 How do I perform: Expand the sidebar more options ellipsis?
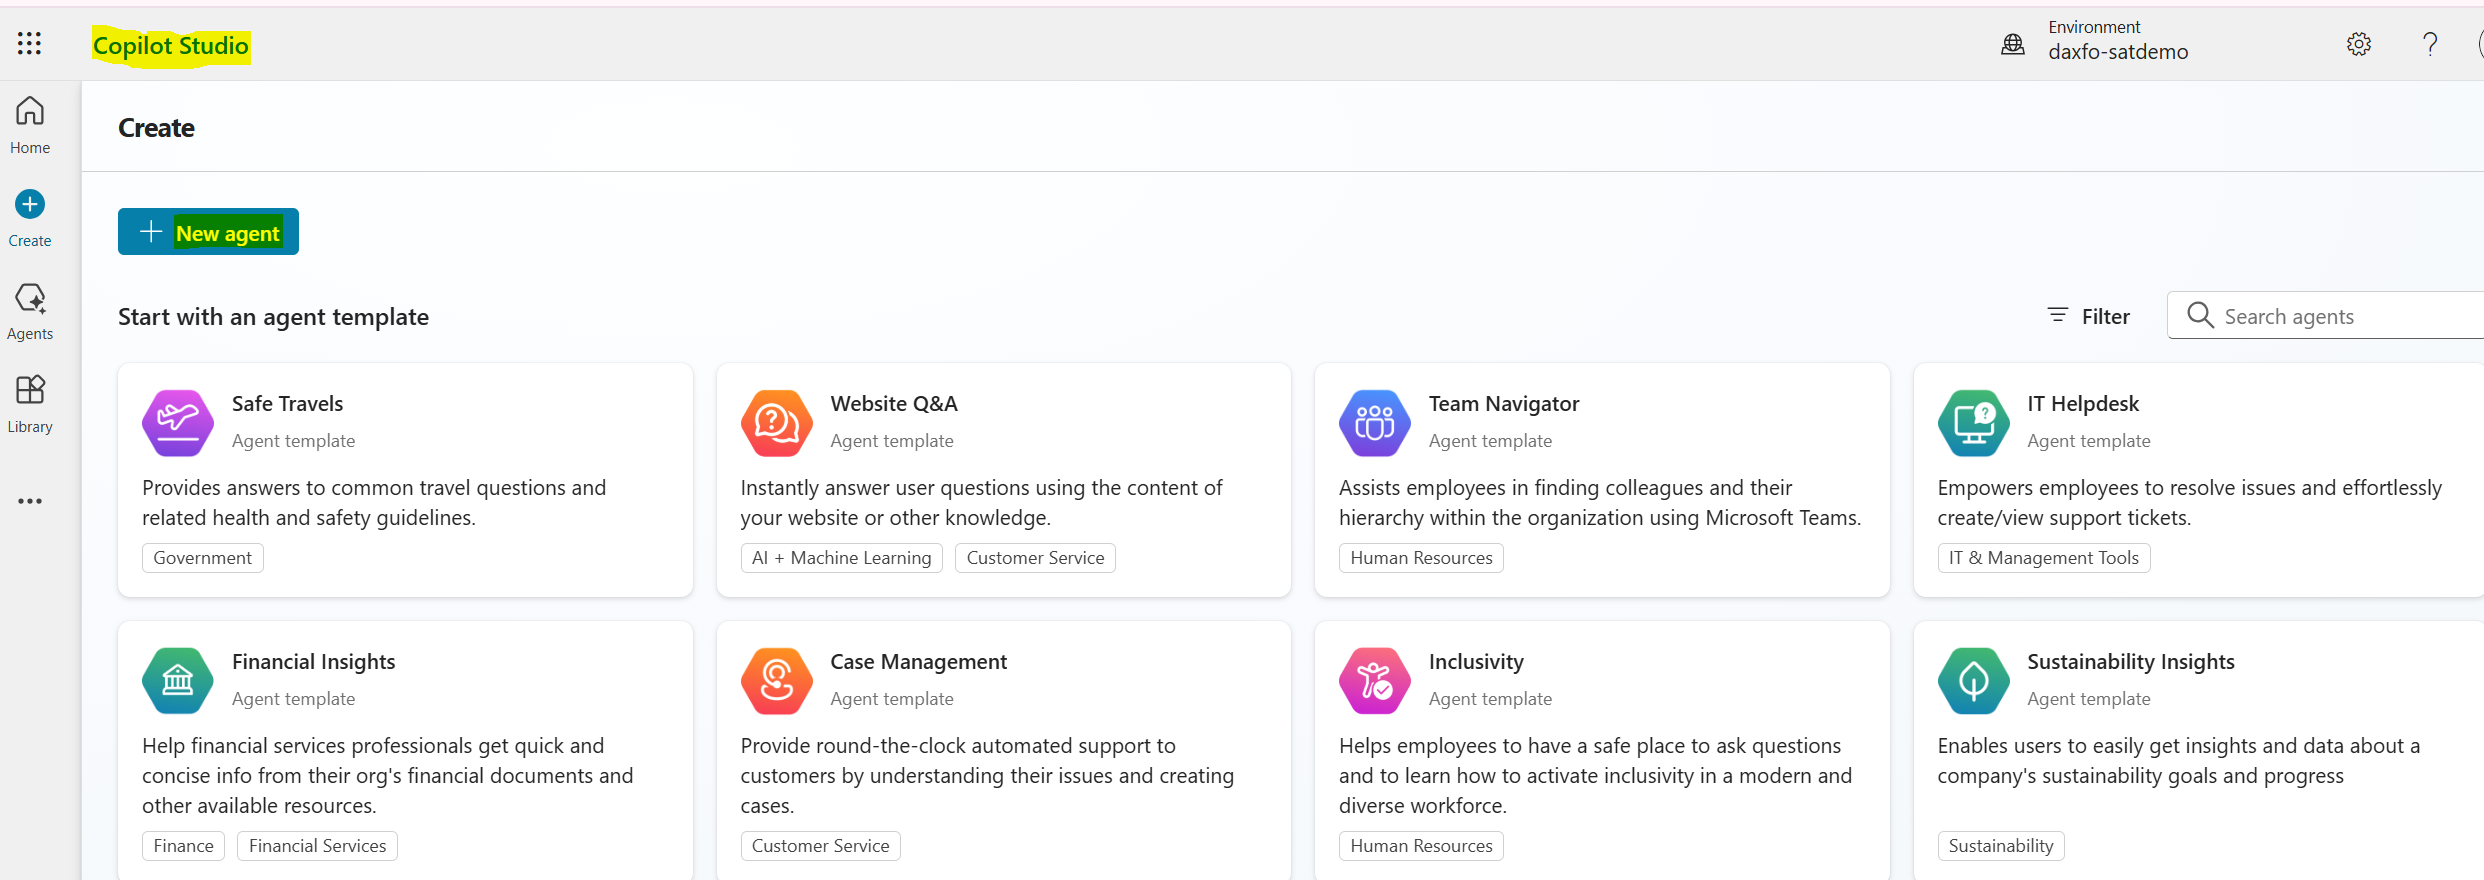[30, 501]
